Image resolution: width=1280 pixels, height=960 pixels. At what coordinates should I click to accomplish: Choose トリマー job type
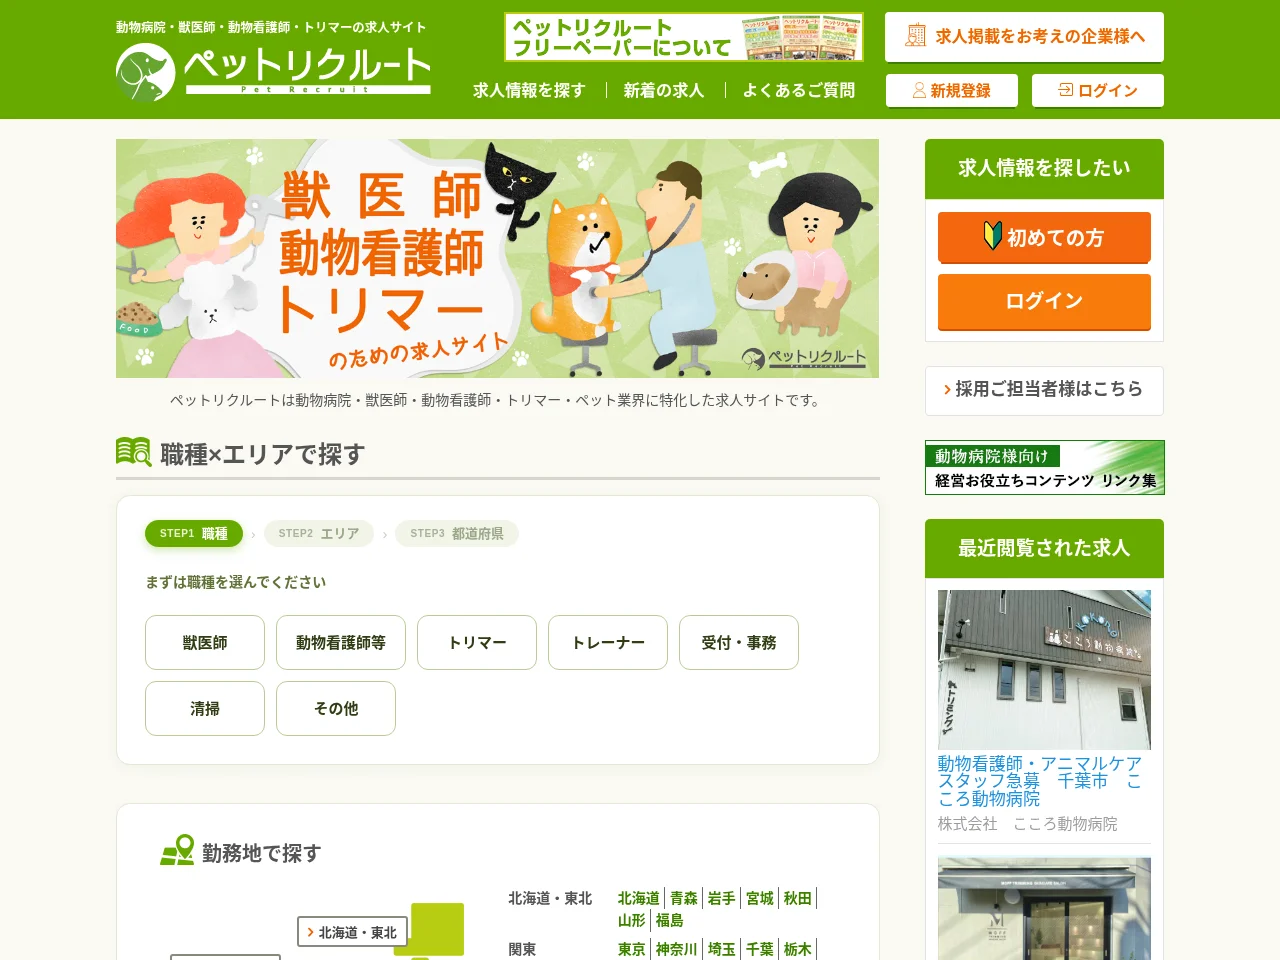point(477,642)
